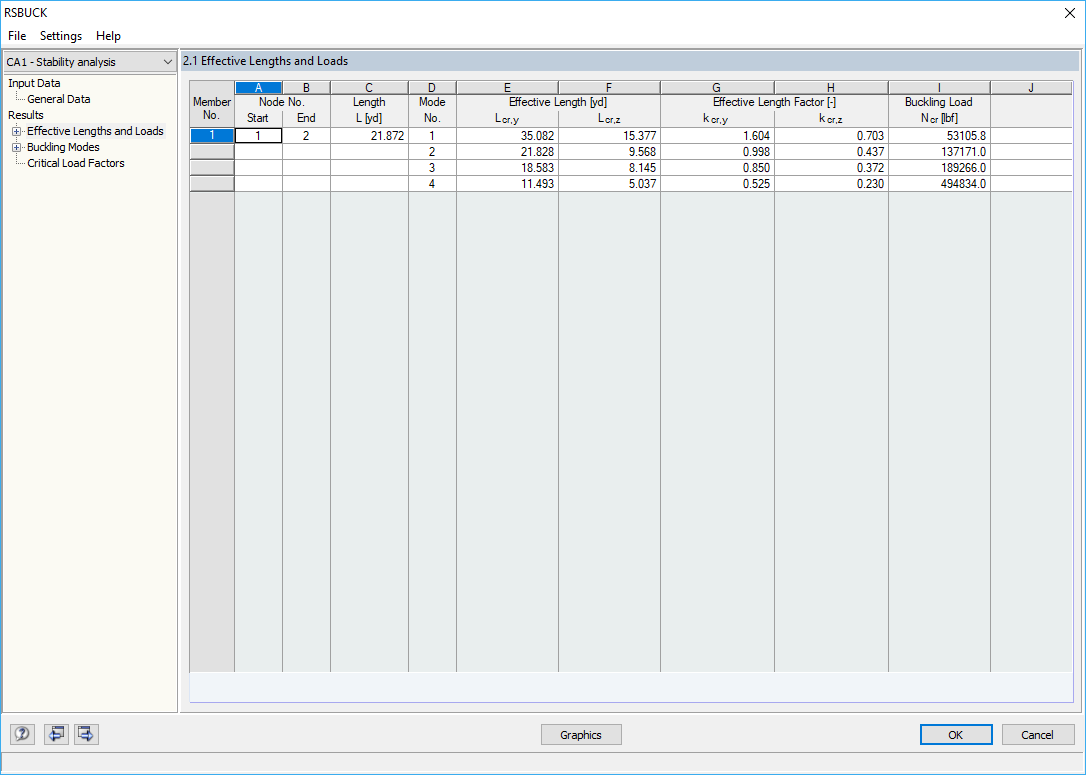Click the End node cell with value 2

point(306,136)
